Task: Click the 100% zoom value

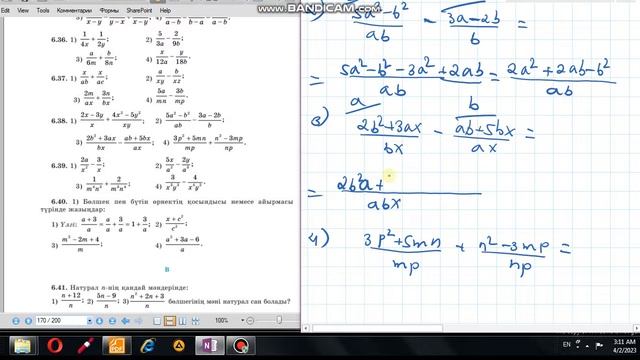Action: (x=222, y=321)
